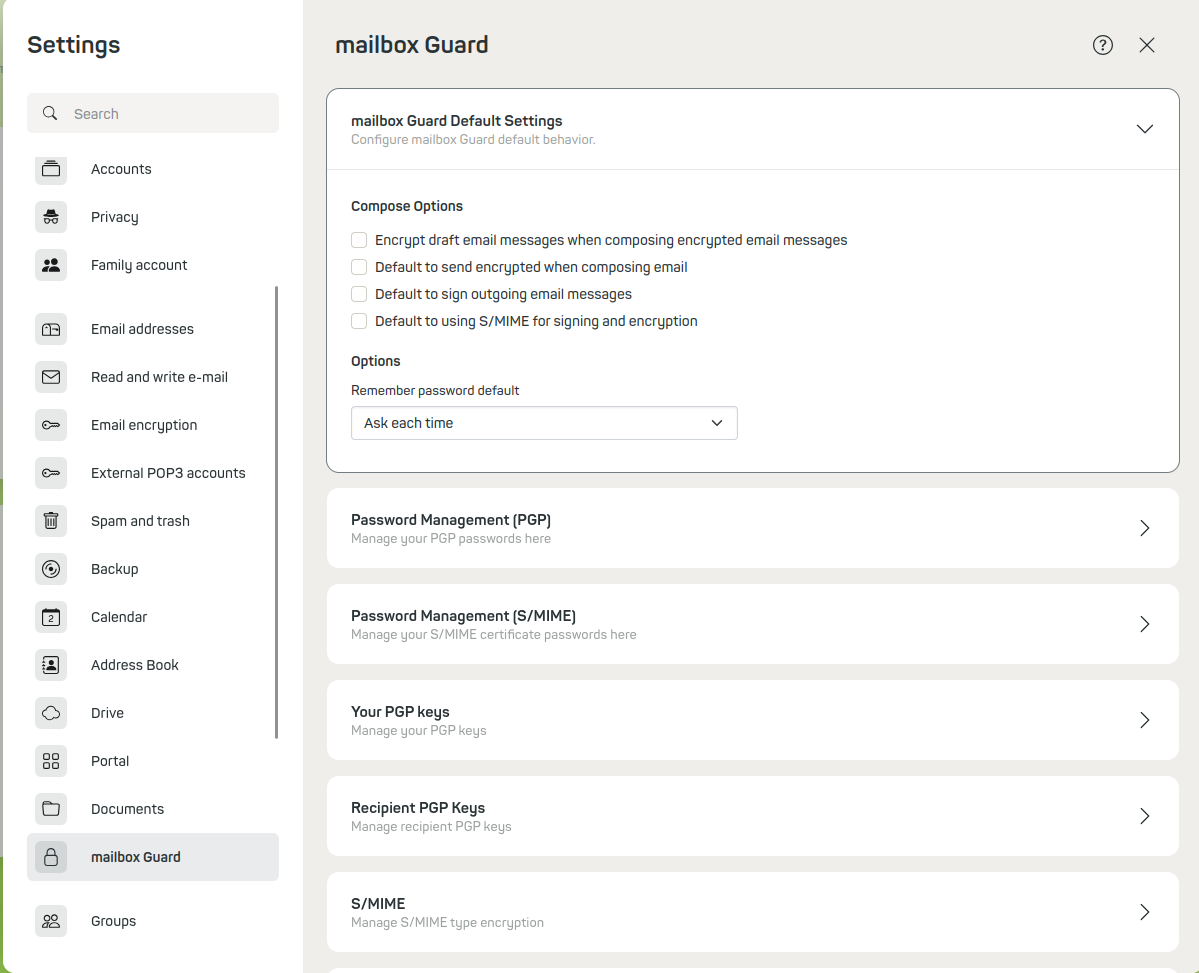Open the Remember password default dropdown
Image resolution: width=1199 pixels, height=973 pixels.
pos(544,423)
